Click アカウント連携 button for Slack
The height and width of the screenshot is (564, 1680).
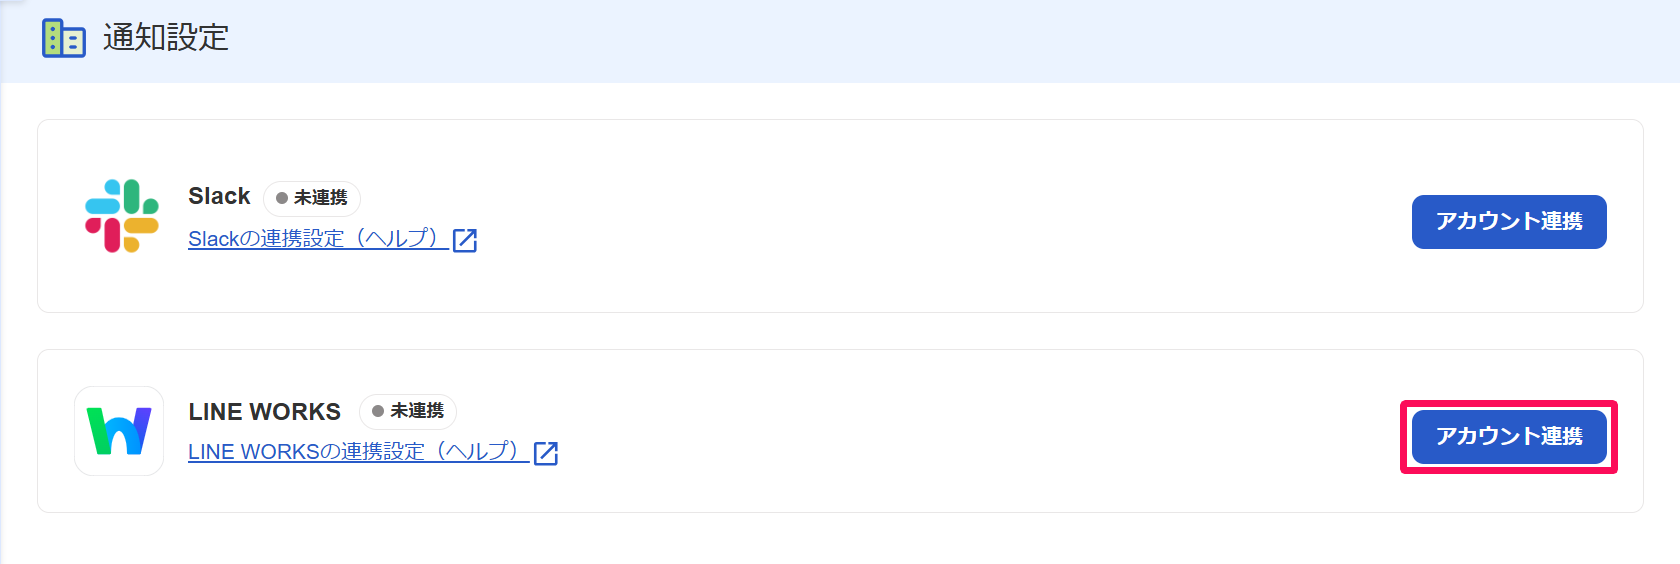point(1509,222)
